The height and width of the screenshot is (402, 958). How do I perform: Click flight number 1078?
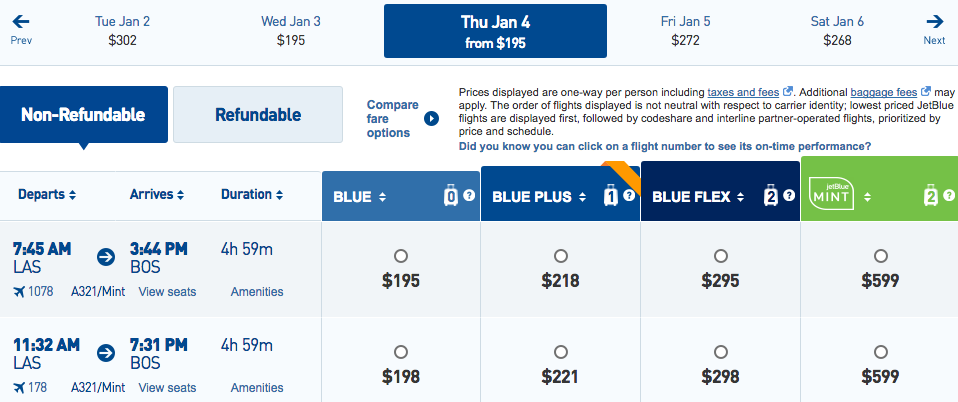click(43, 292)
